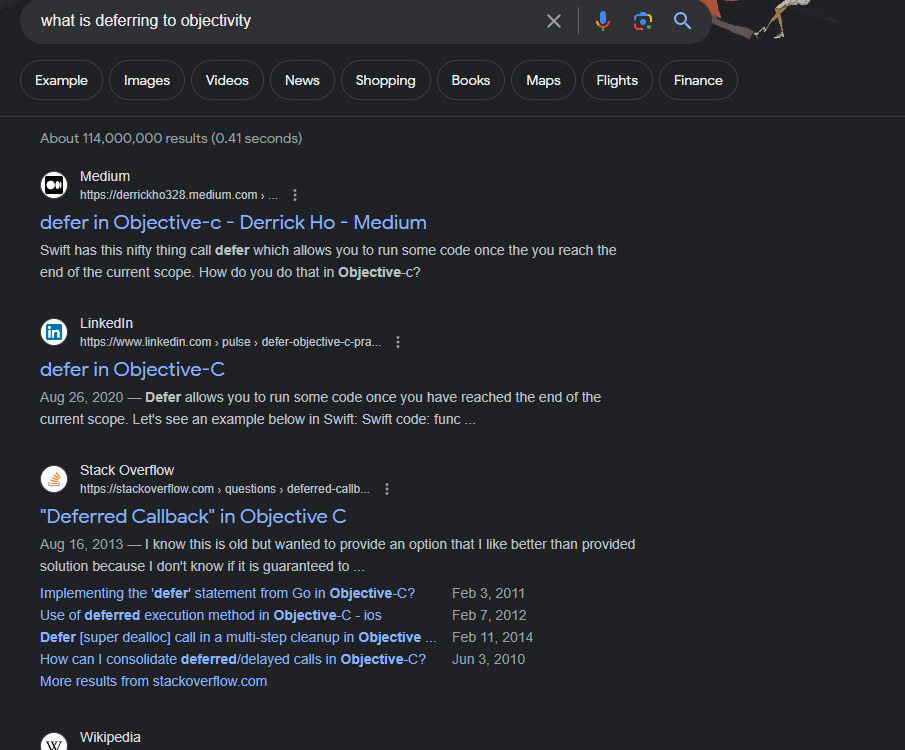This screenshot has height=750, width=905.
Task: Switch to the Finance tab
Action: (x=698, y=80)
